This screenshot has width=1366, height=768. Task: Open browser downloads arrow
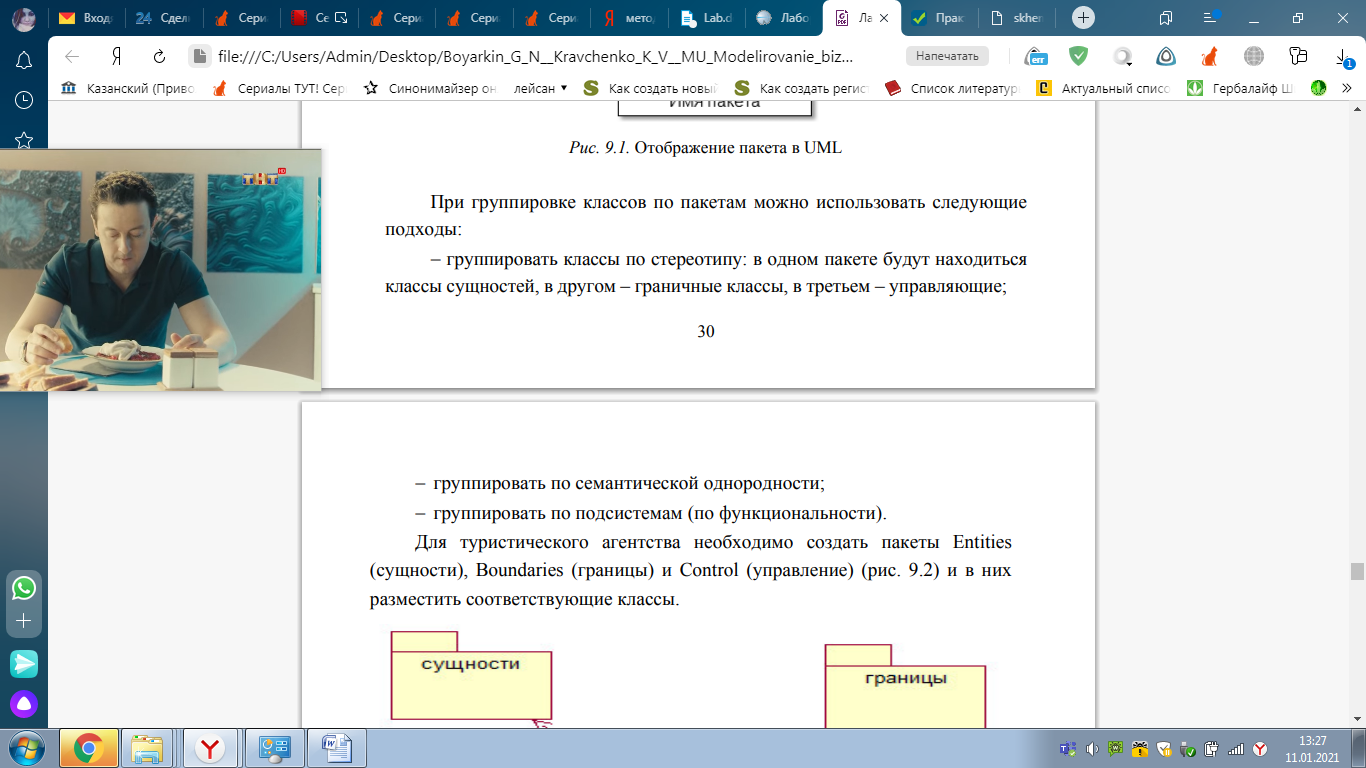[x=1341, y=56]
